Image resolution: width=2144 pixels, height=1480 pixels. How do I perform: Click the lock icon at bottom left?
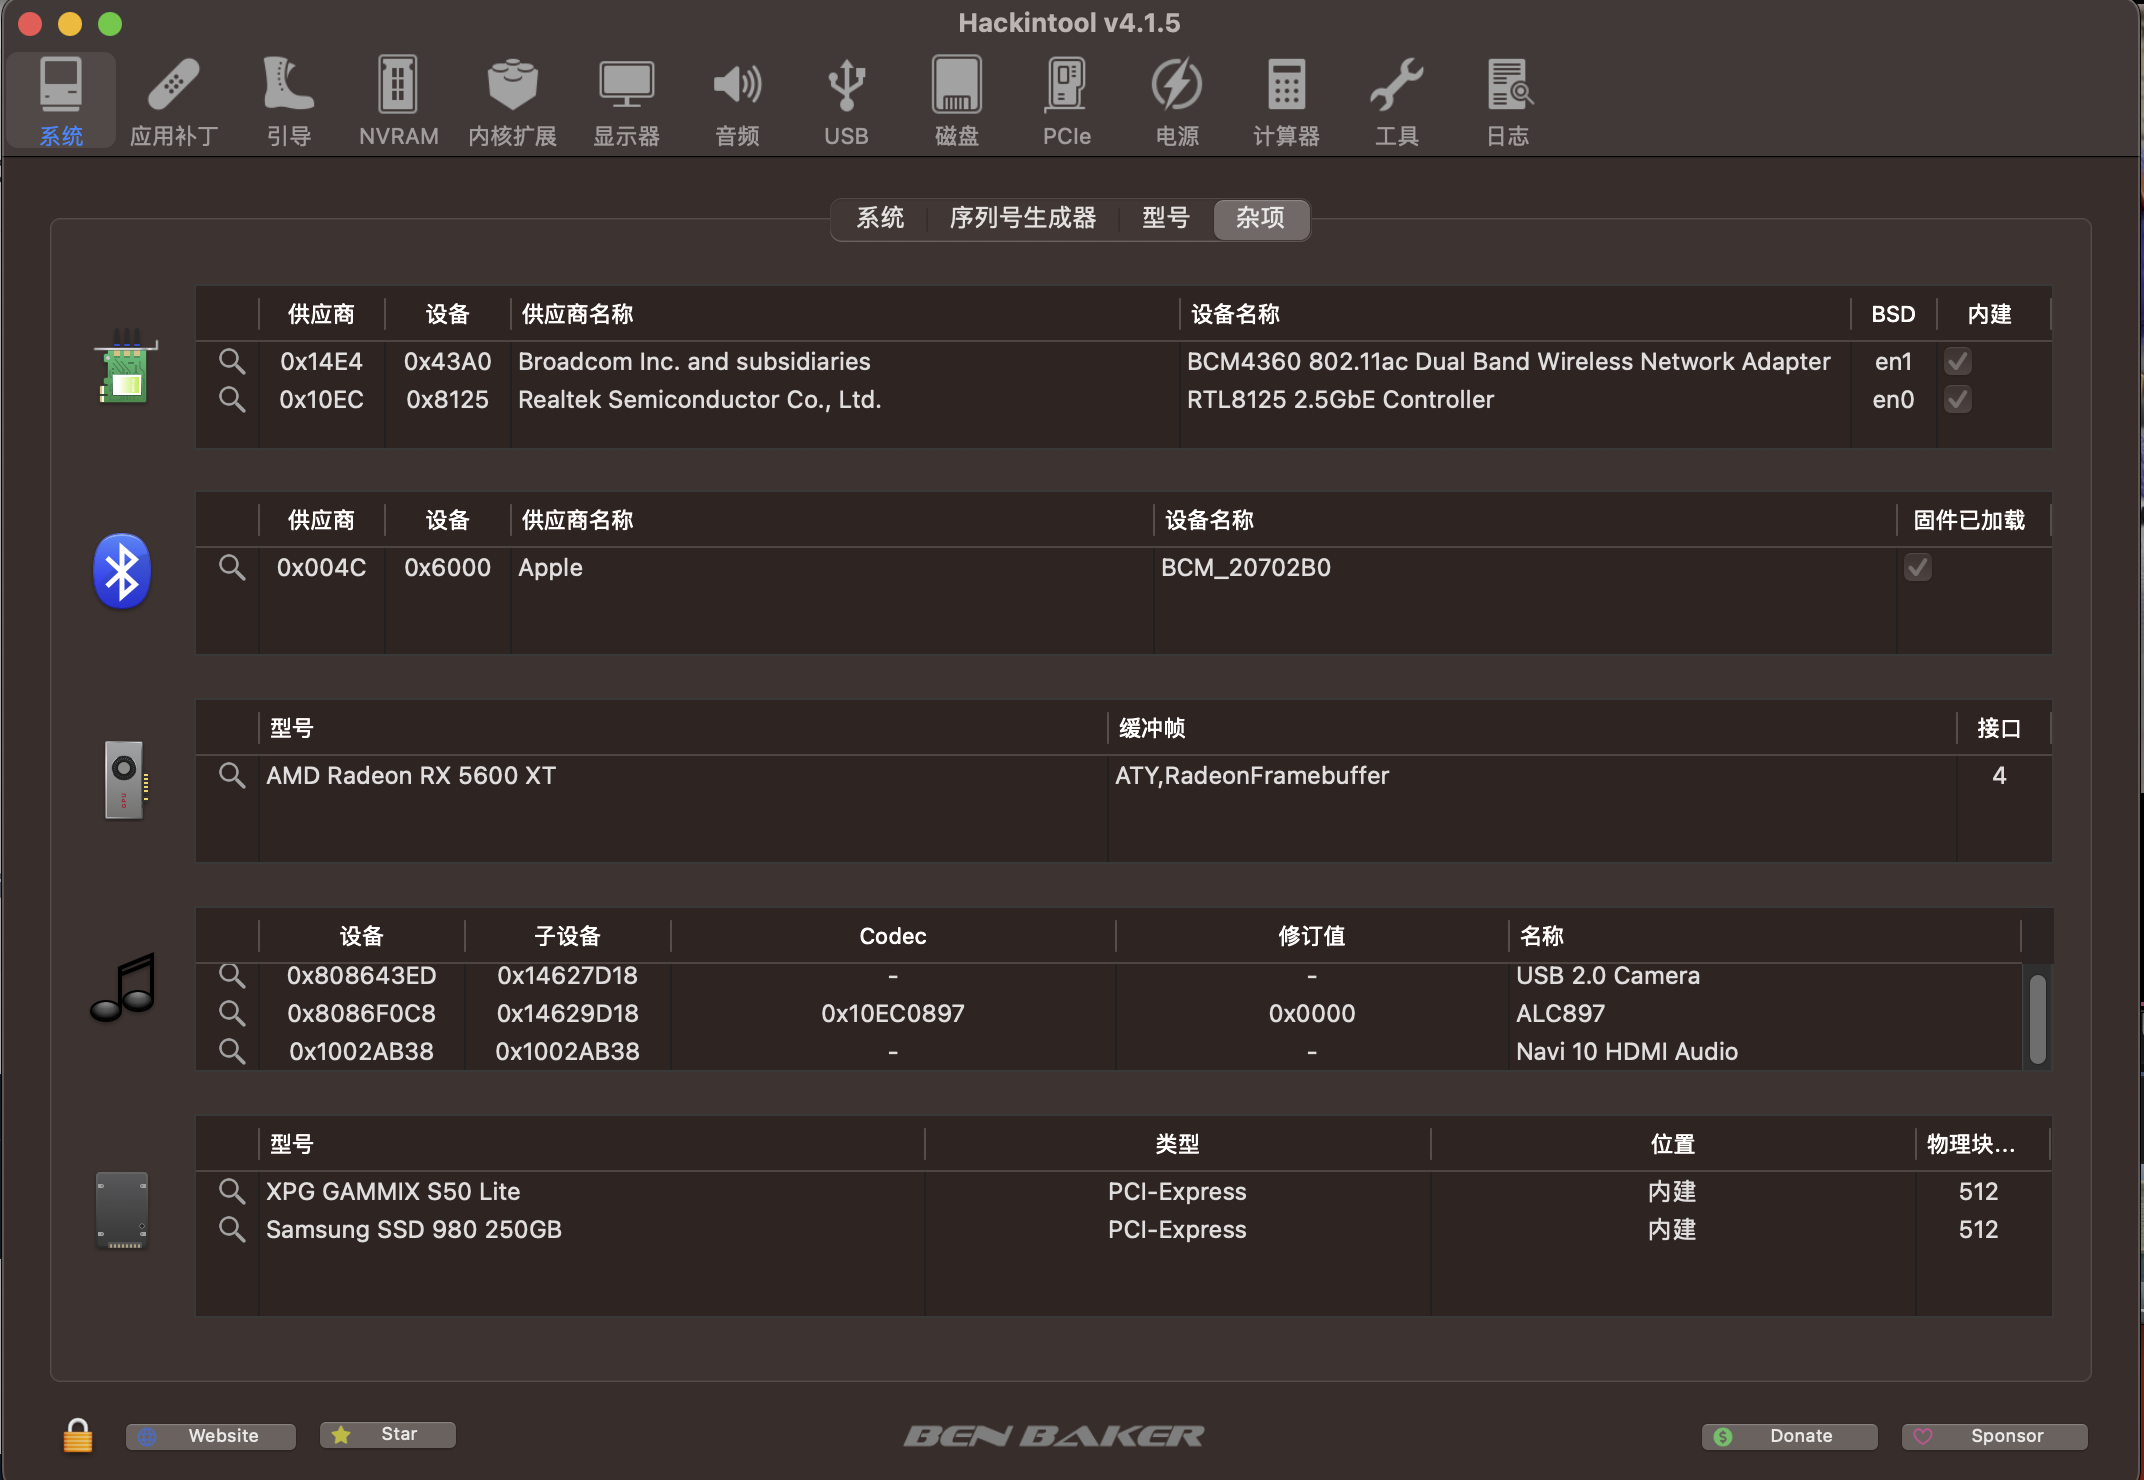click(78, 1435)
